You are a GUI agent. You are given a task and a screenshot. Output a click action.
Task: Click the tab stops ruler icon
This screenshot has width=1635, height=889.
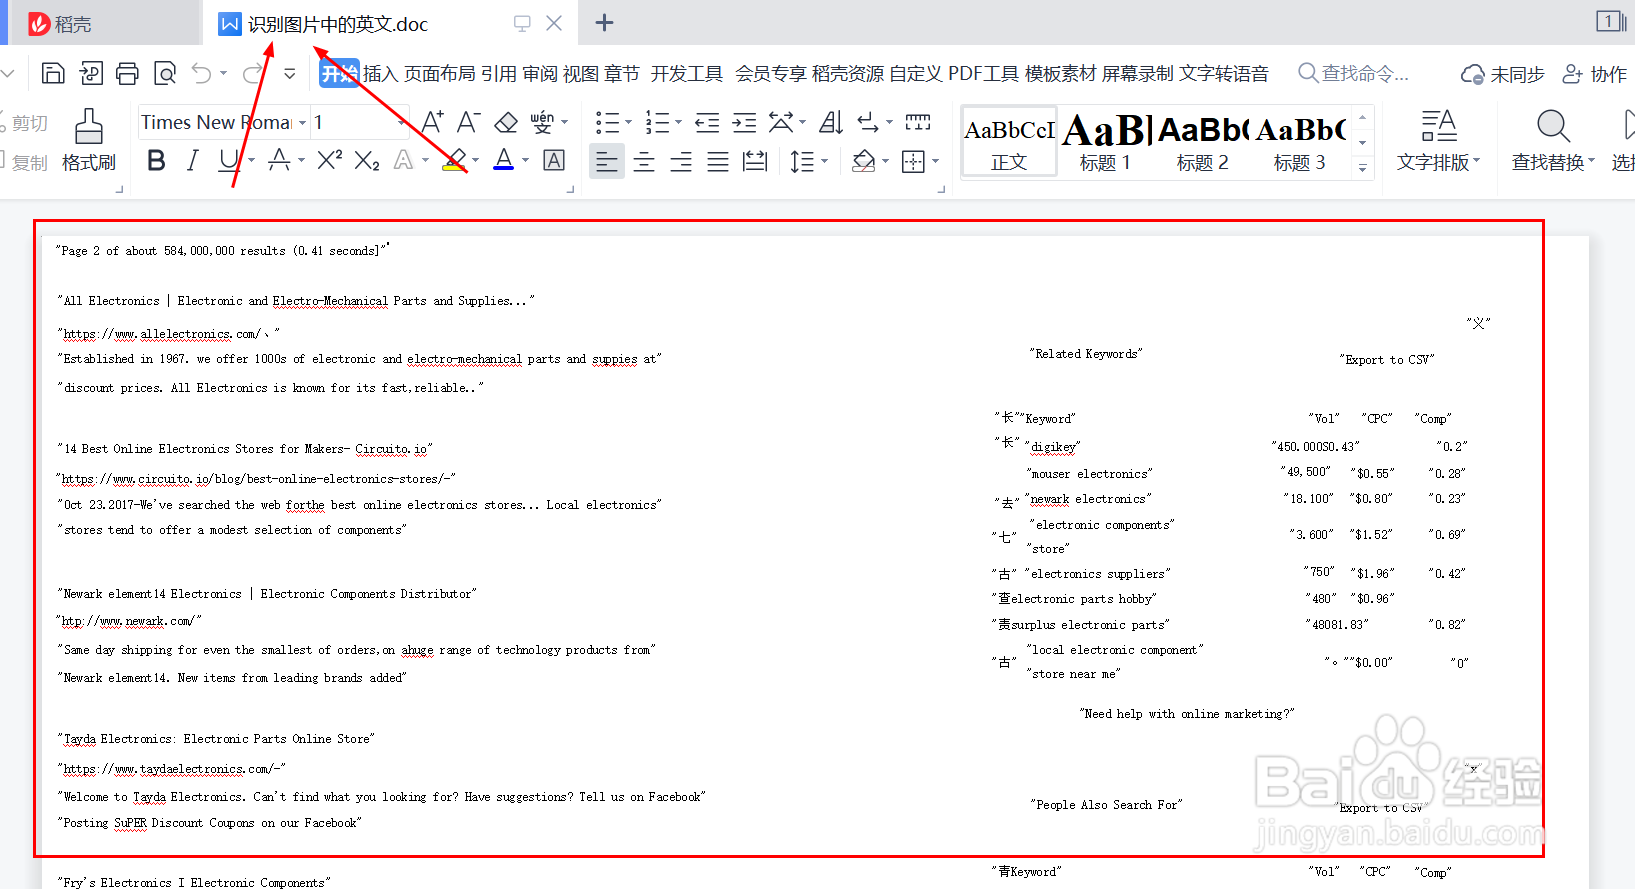918,122
